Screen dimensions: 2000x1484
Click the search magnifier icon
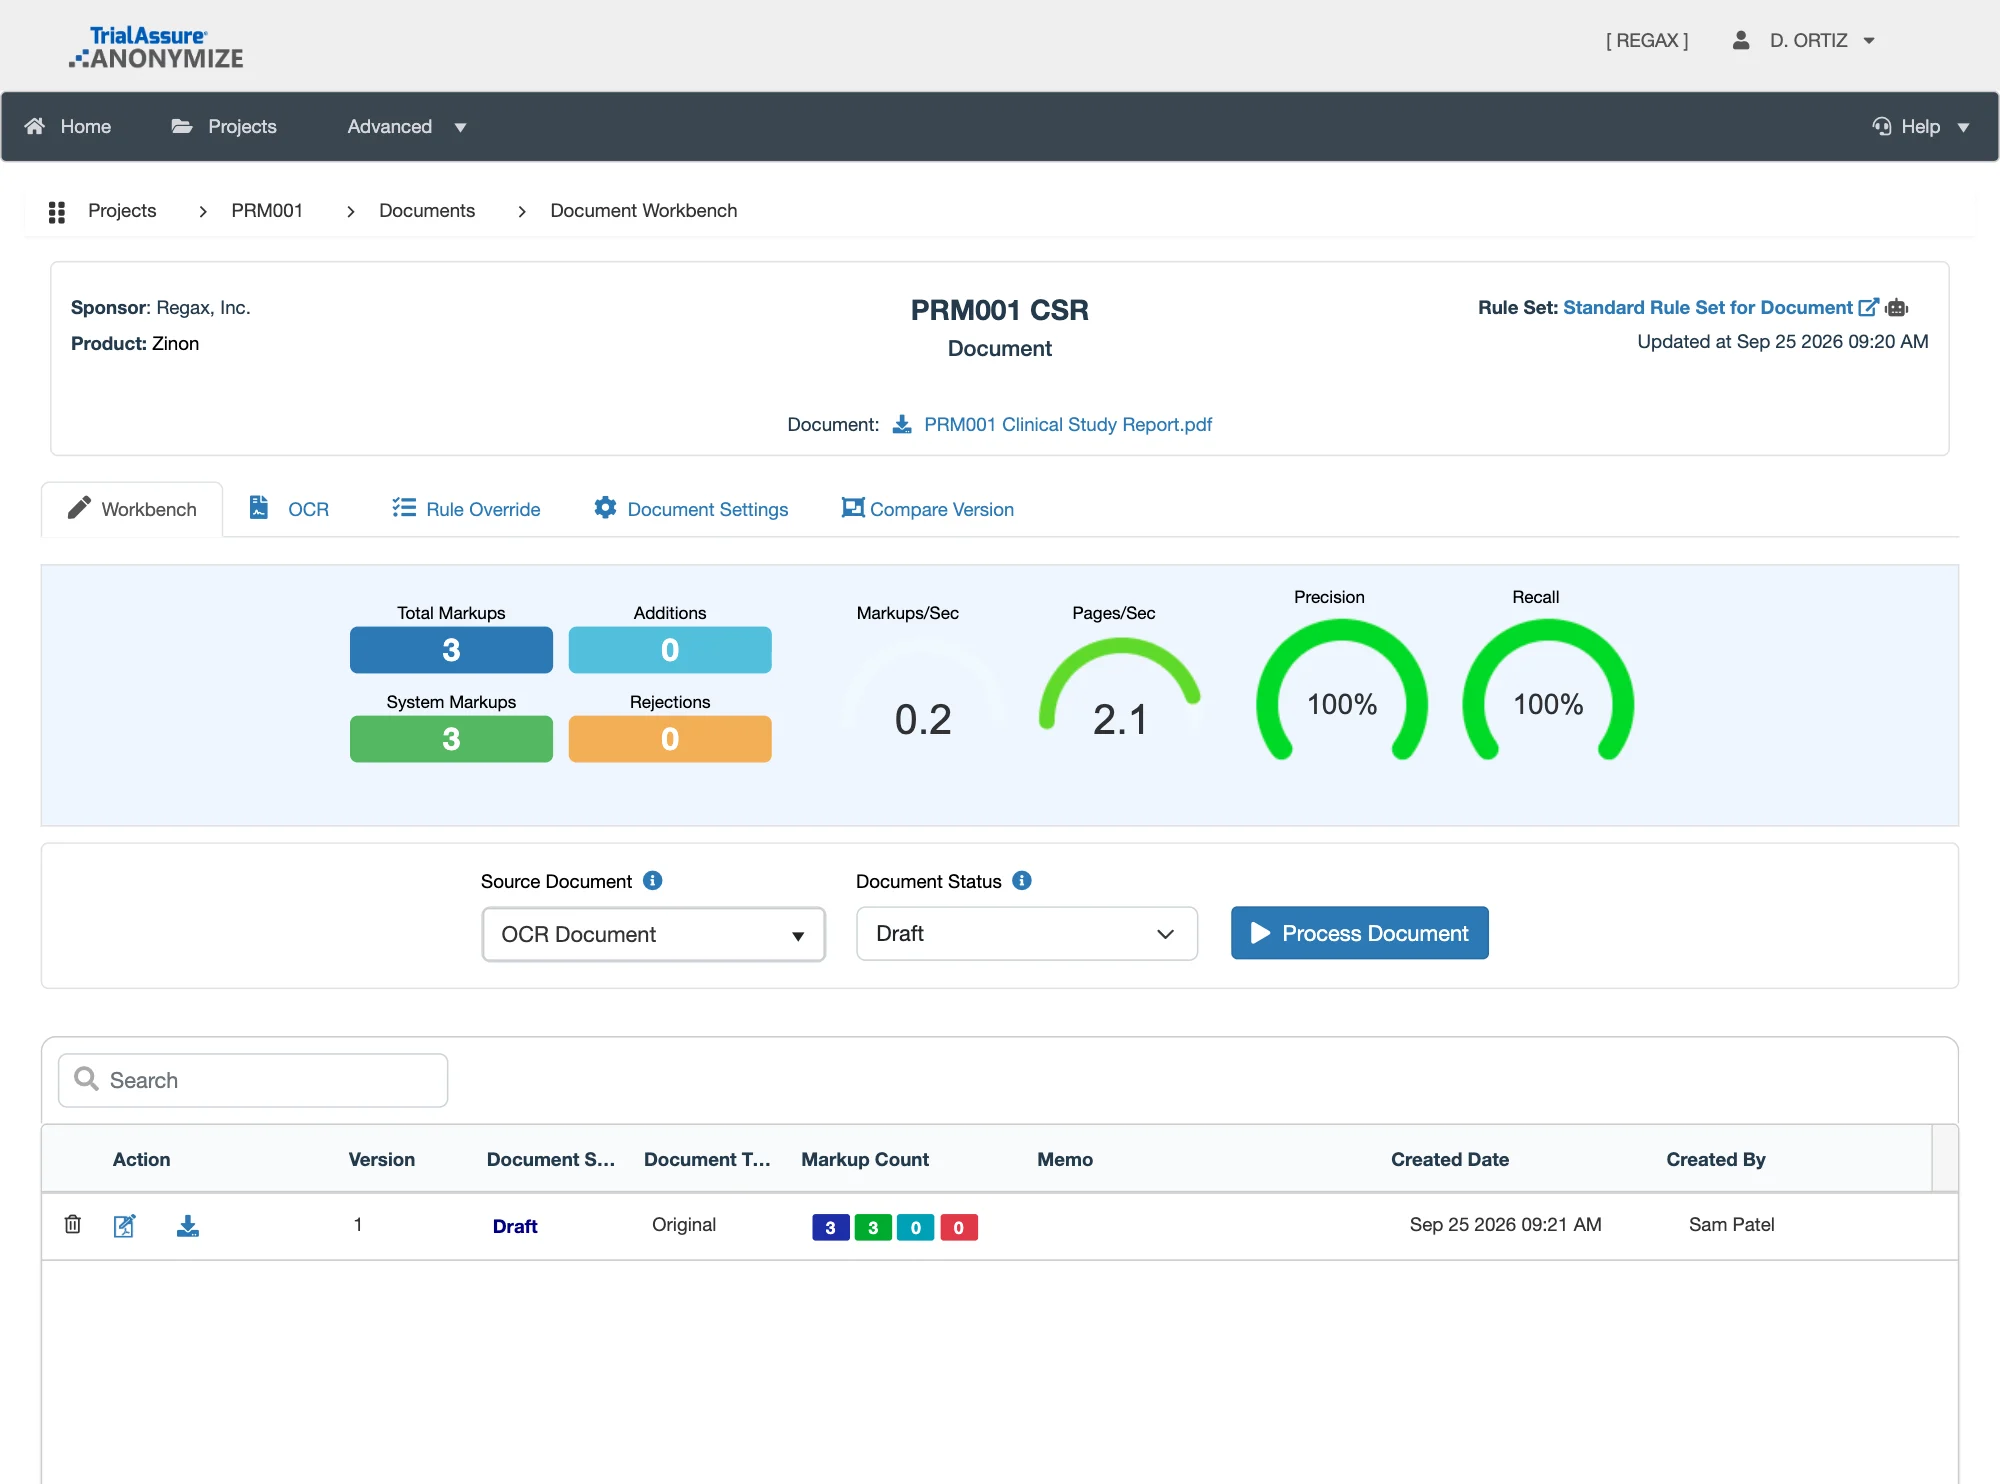(x=87, y=1079)
